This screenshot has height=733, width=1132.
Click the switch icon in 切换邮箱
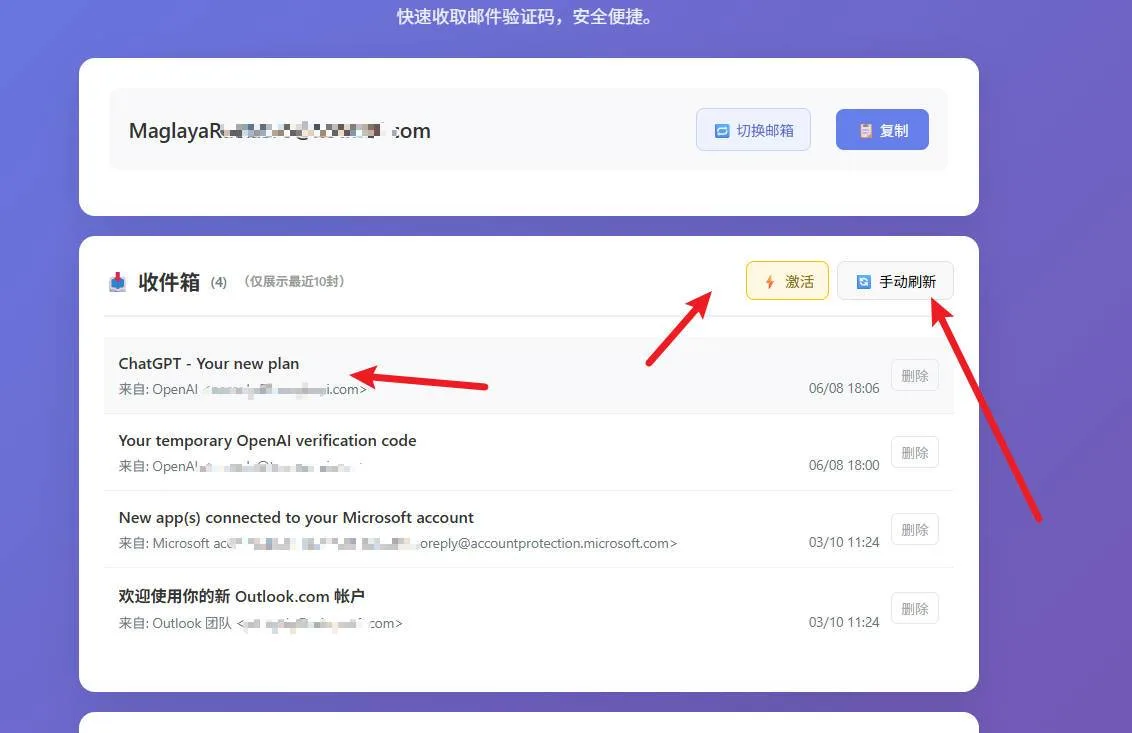[x=722, y=131]
